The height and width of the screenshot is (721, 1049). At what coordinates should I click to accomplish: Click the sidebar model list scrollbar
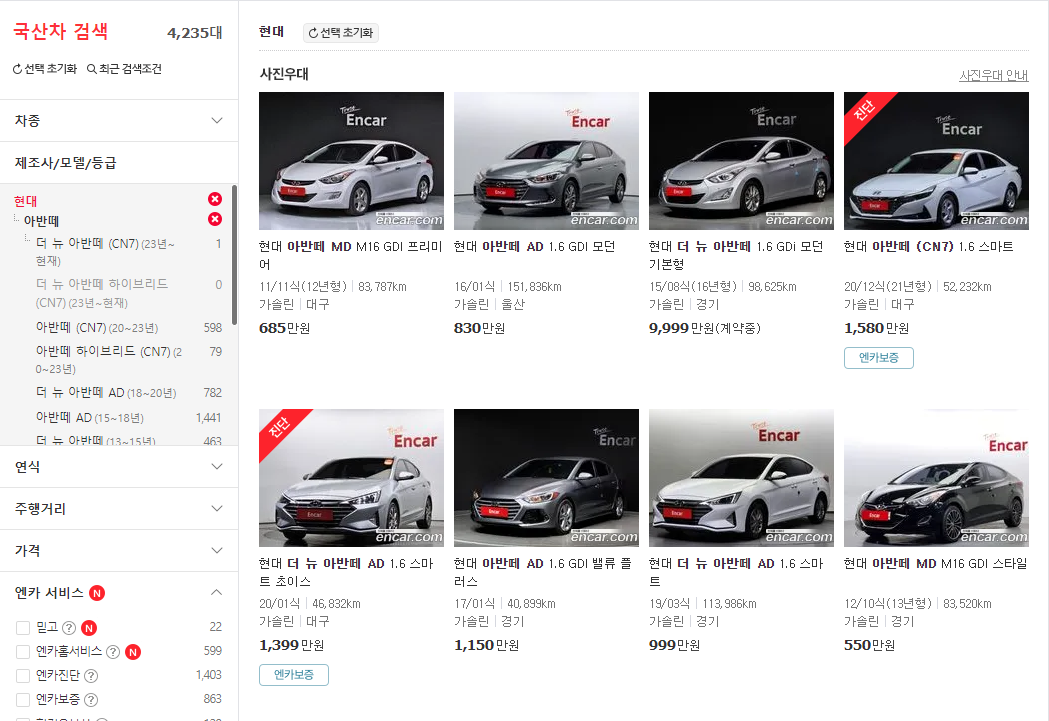pyautogui.click(x=234, y=255)
